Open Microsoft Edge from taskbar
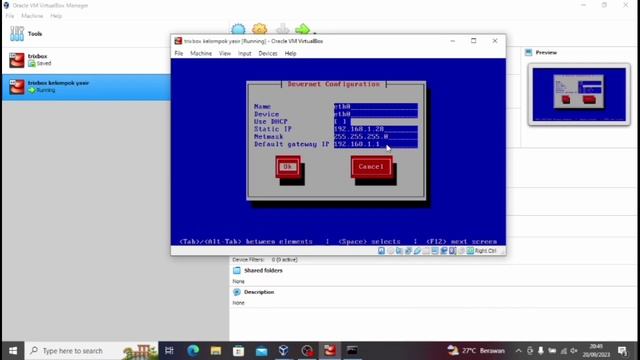The width and height of the screenshot is (640, 360). [193, 351]
